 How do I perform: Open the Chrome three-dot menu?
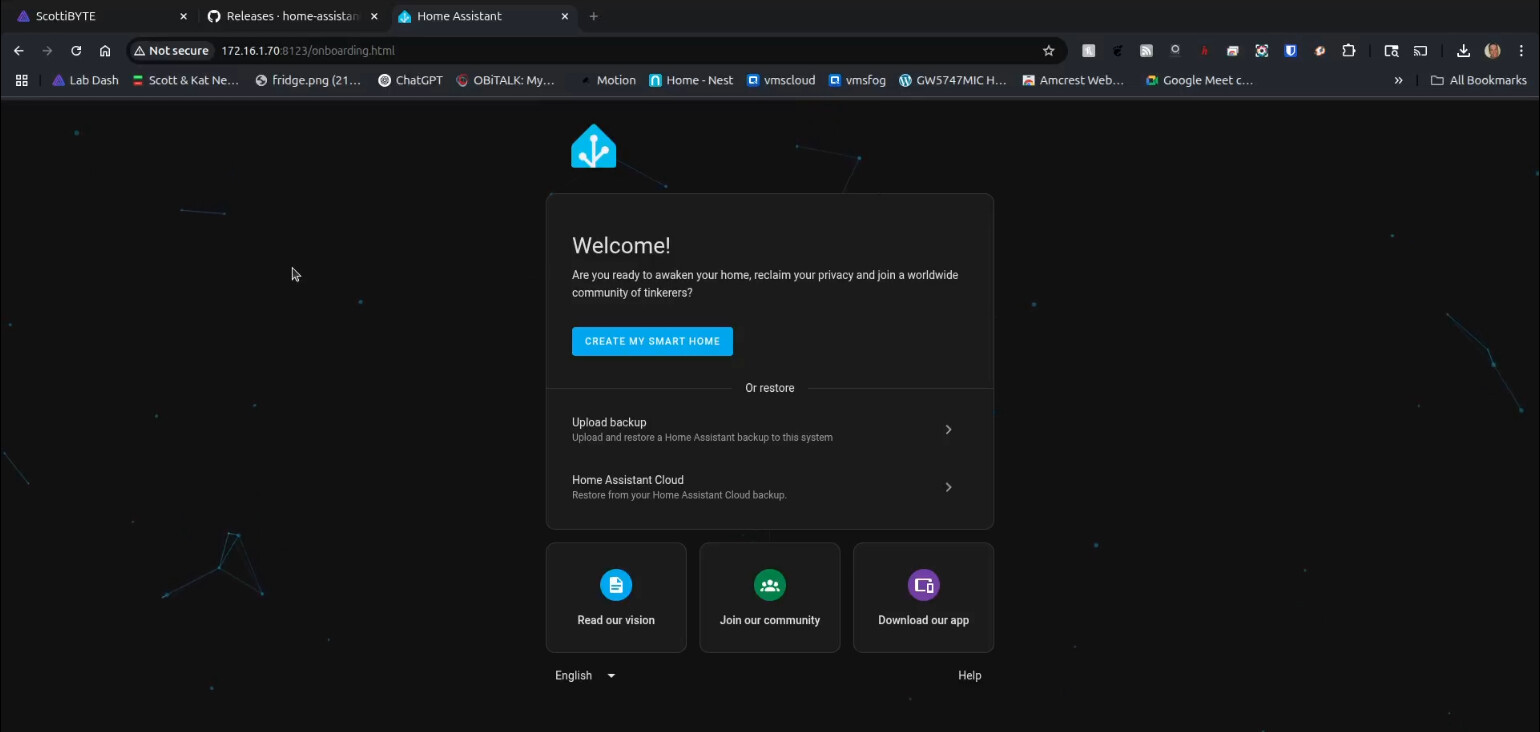1521,51
